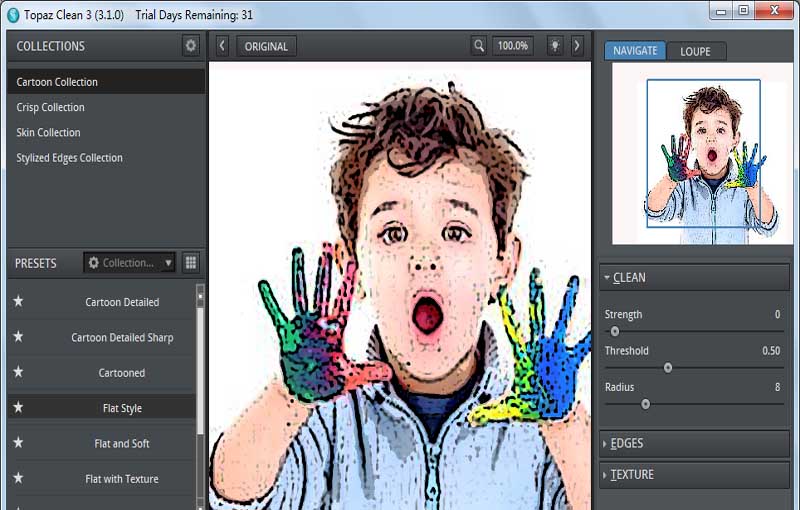Select Cartoon Collection
The width and height of the screenshot is (800, 510).
point(106,82)
